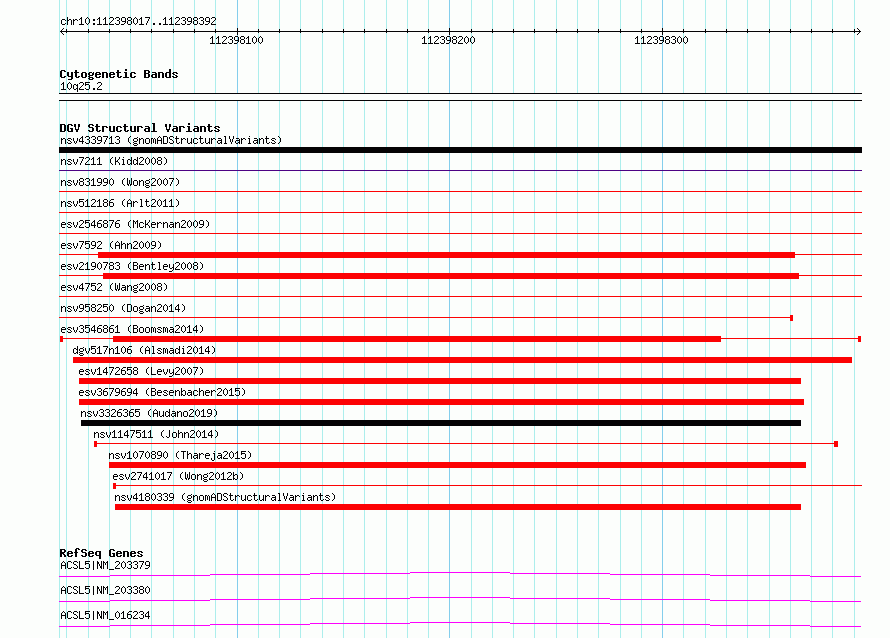This screenshot has height=638, width=890.
Task: Click the right arrow of the ruler
Action: click(858, 31)
